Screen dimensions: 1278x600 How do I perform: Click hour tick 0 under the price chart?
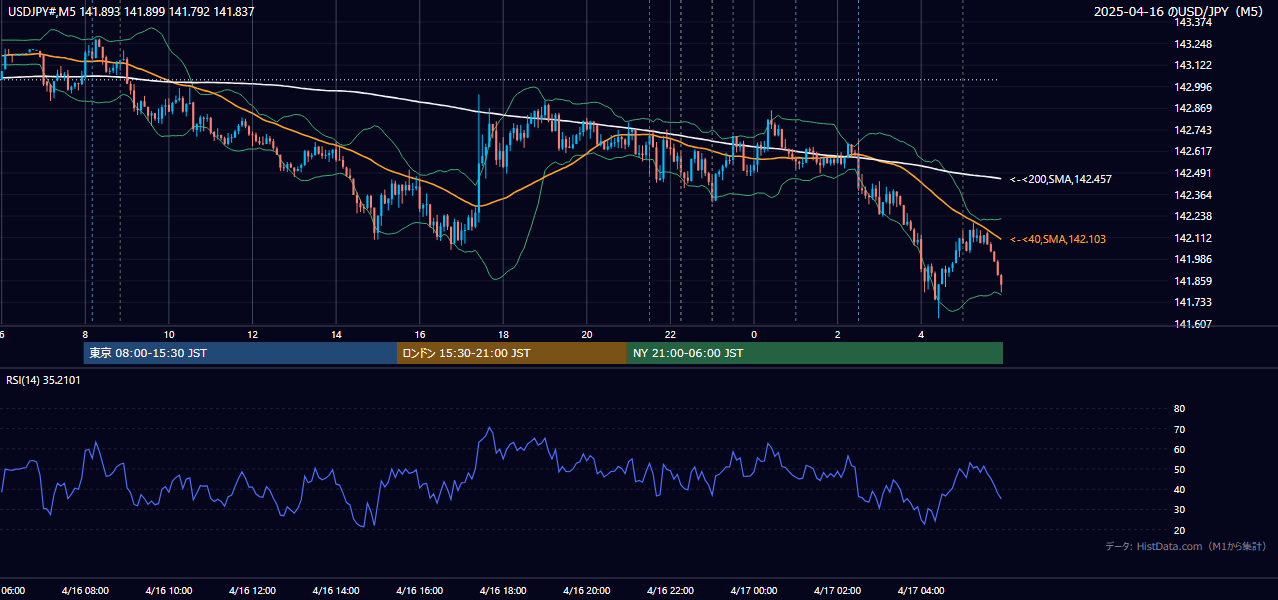(754, 334)
